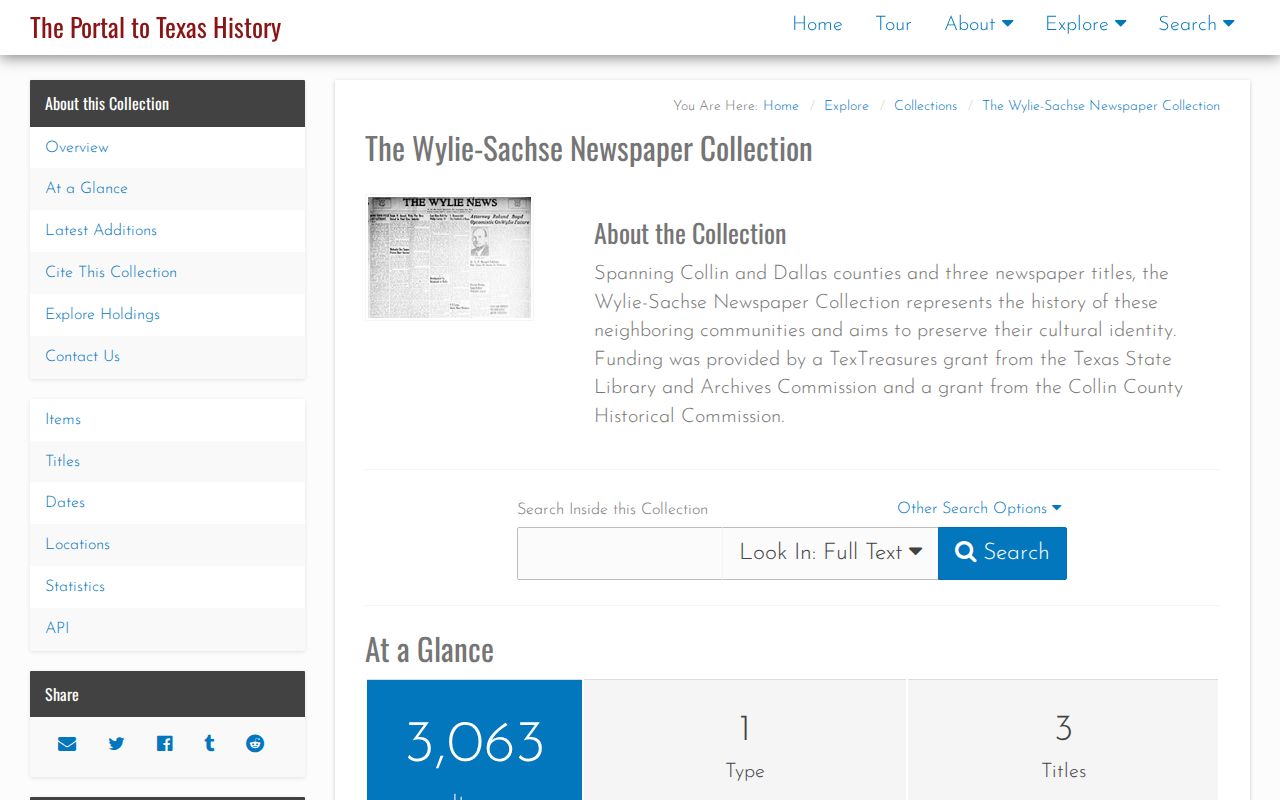This screenshot has width=1280, height=800.
Task: Click Wylie-Sachse Newspaper Collection breadcrumb
Action: coord(1101,106)
